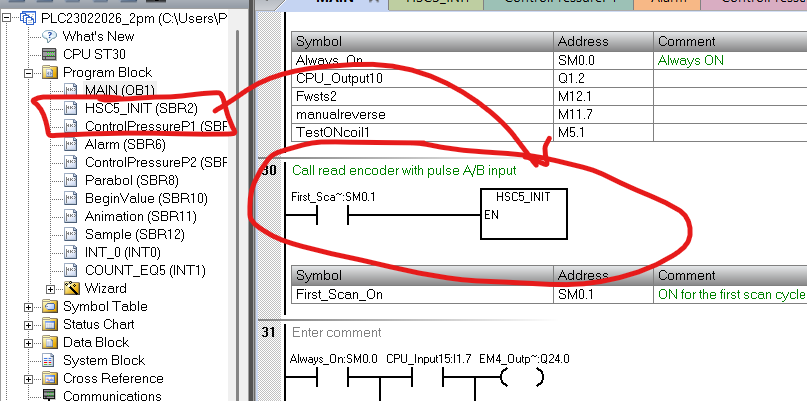807x401 pixels.
Task: Expand the Wizard node
Action: click(51, 288)
